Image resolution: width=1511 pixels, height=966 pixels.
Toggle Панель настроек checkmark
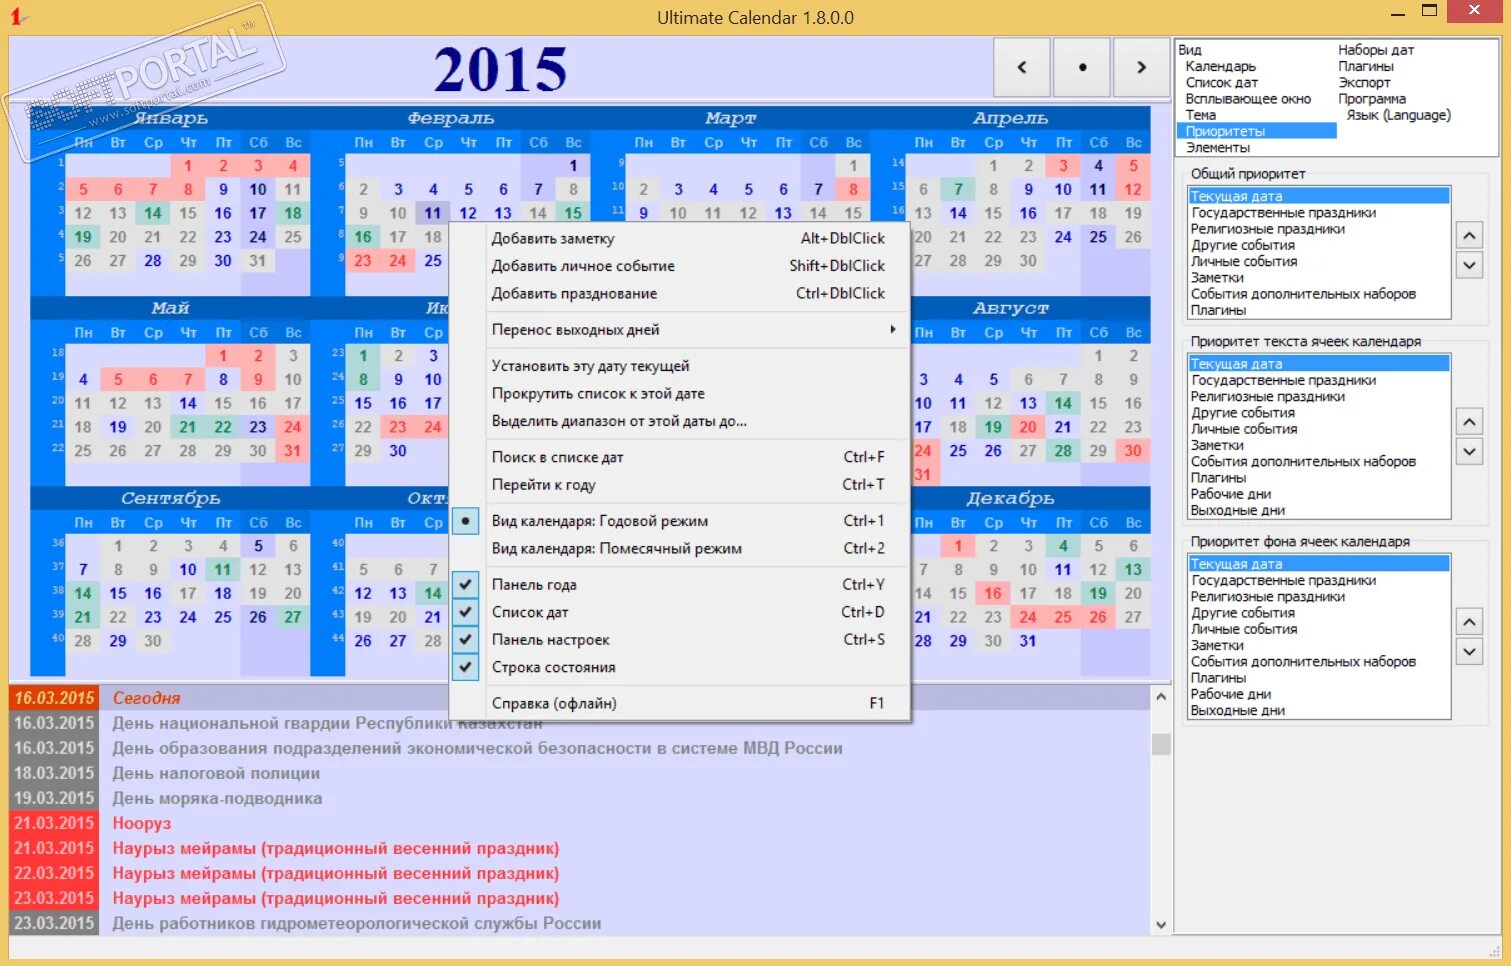pos(465,639)
